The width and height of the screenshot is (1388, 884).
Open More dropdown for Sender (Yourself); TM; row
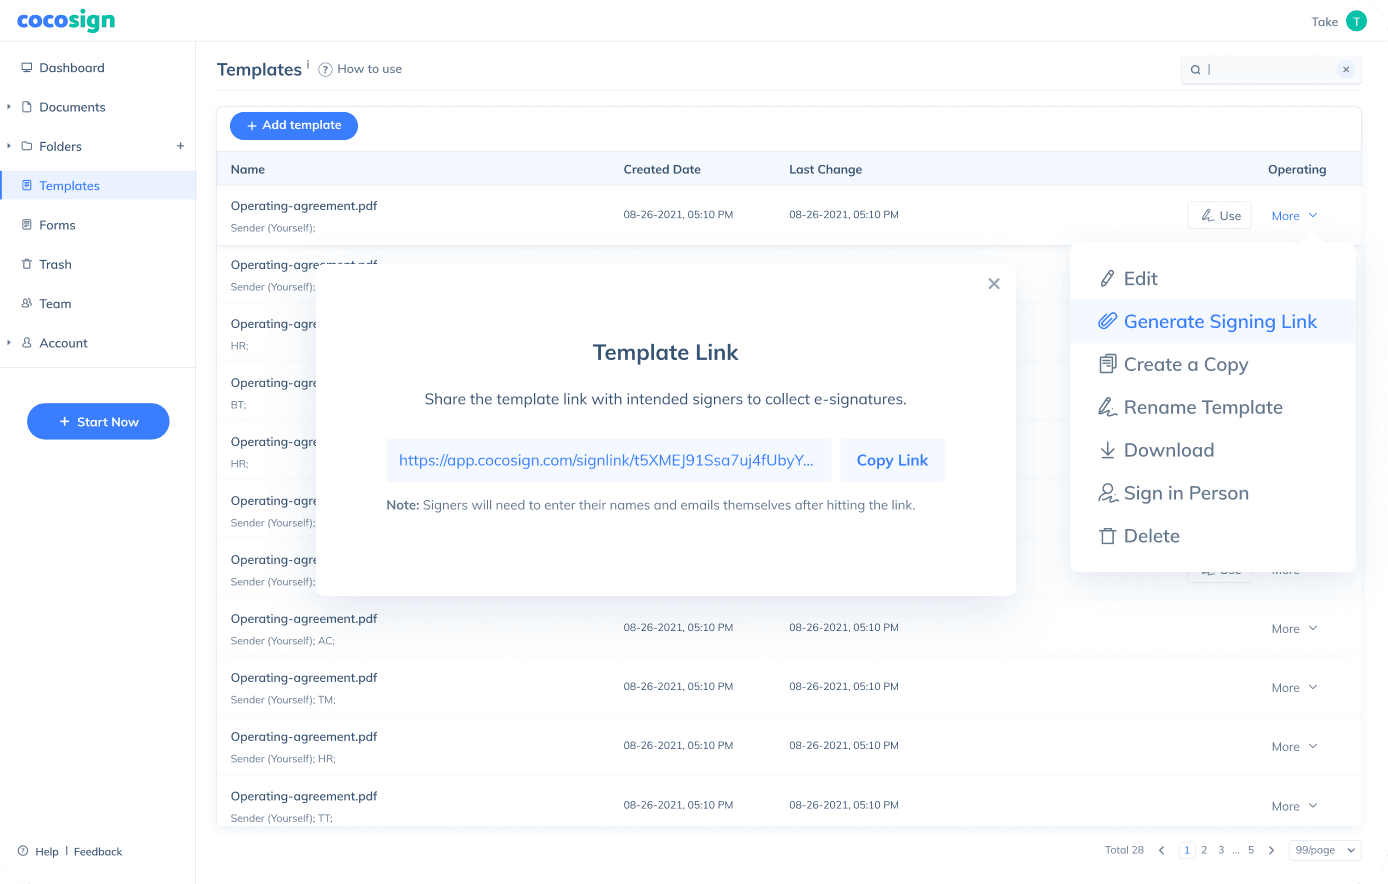click(x=1294, y=688)
